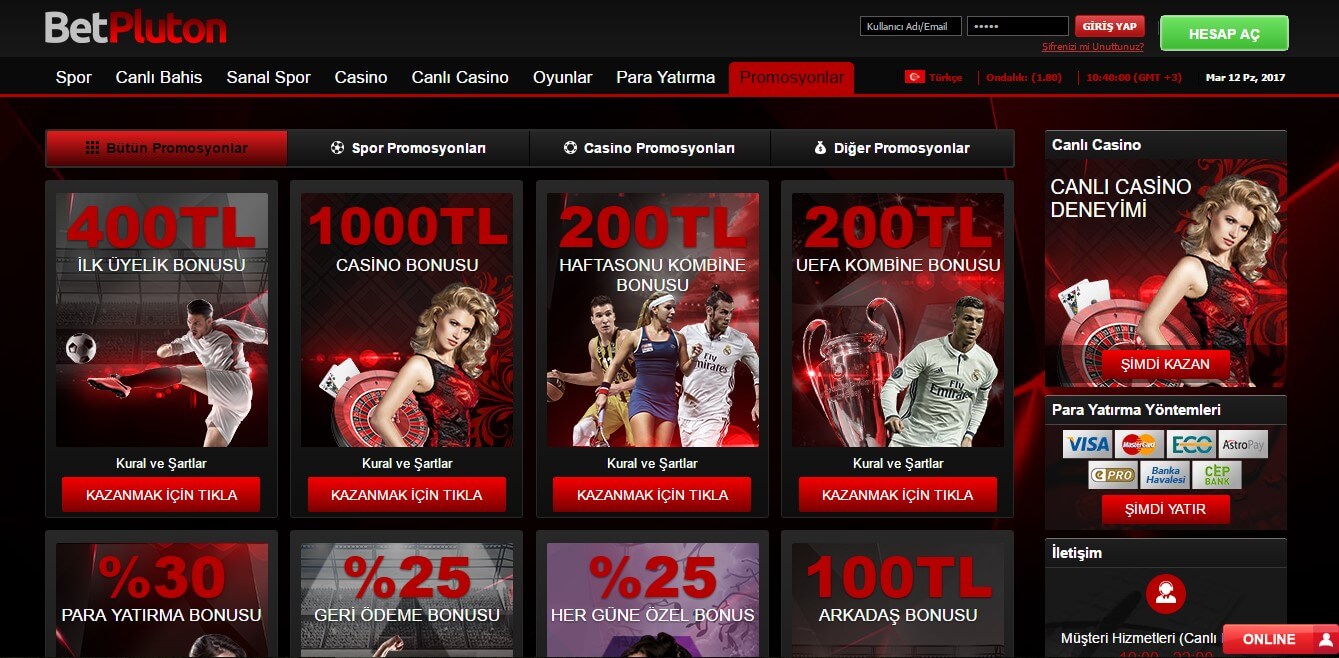The height and width of the screenshot is (658, 1339).
Task: Click the Şifrenizi mi Unuttunuz link
Action: [x=1093, y=47]
